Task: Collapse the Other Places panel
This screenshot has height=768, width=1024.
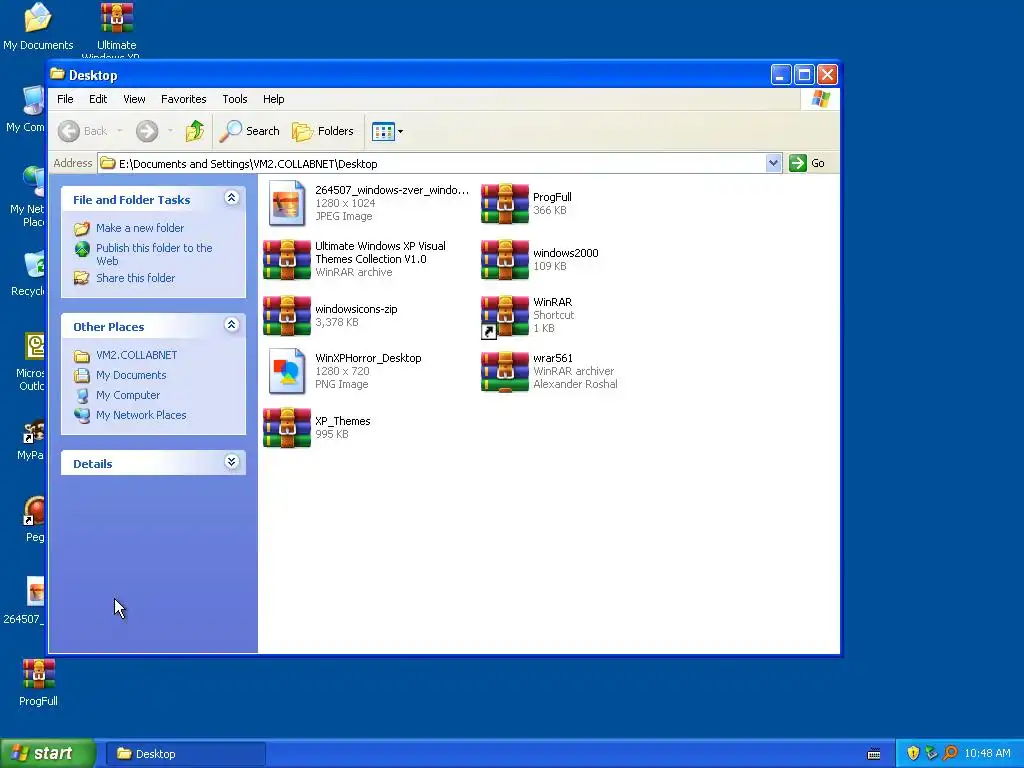Action: click(x=231, y=325)
